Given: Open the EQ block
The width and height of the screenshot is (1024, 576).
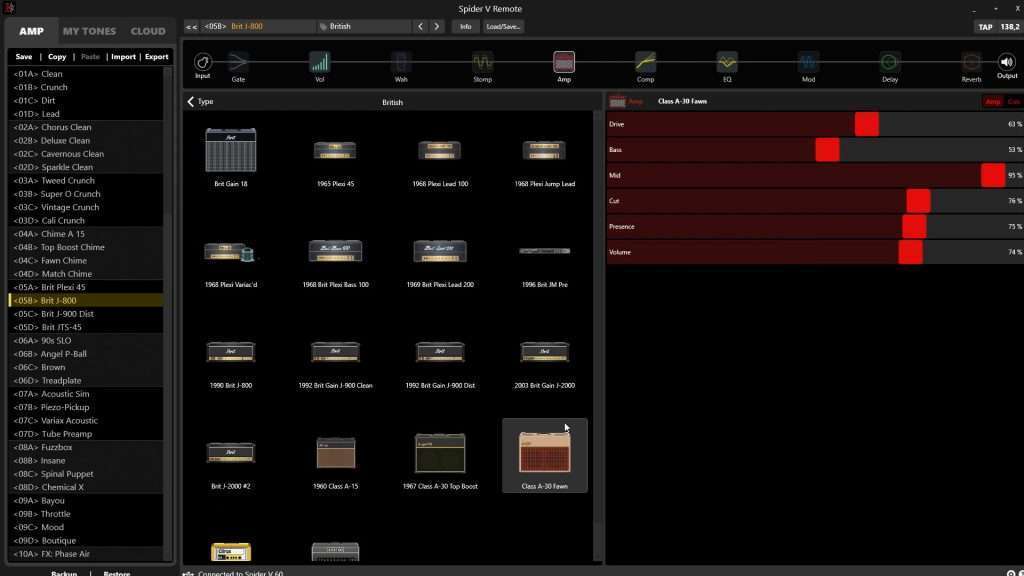Looking at the screenshot, I should point(727,63).
